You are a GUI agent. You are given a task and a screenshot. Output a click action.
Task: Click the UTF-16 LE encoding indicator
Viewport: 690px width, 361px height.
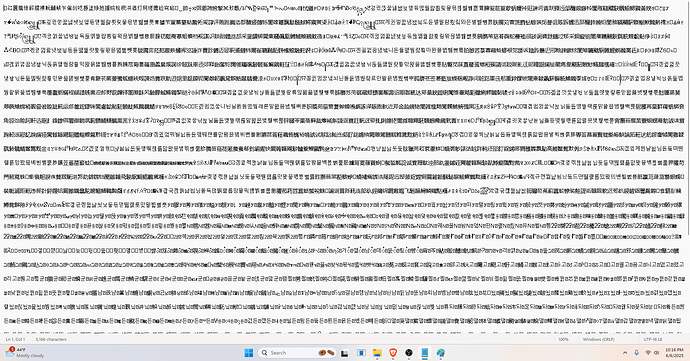click(x=653, y=339)
